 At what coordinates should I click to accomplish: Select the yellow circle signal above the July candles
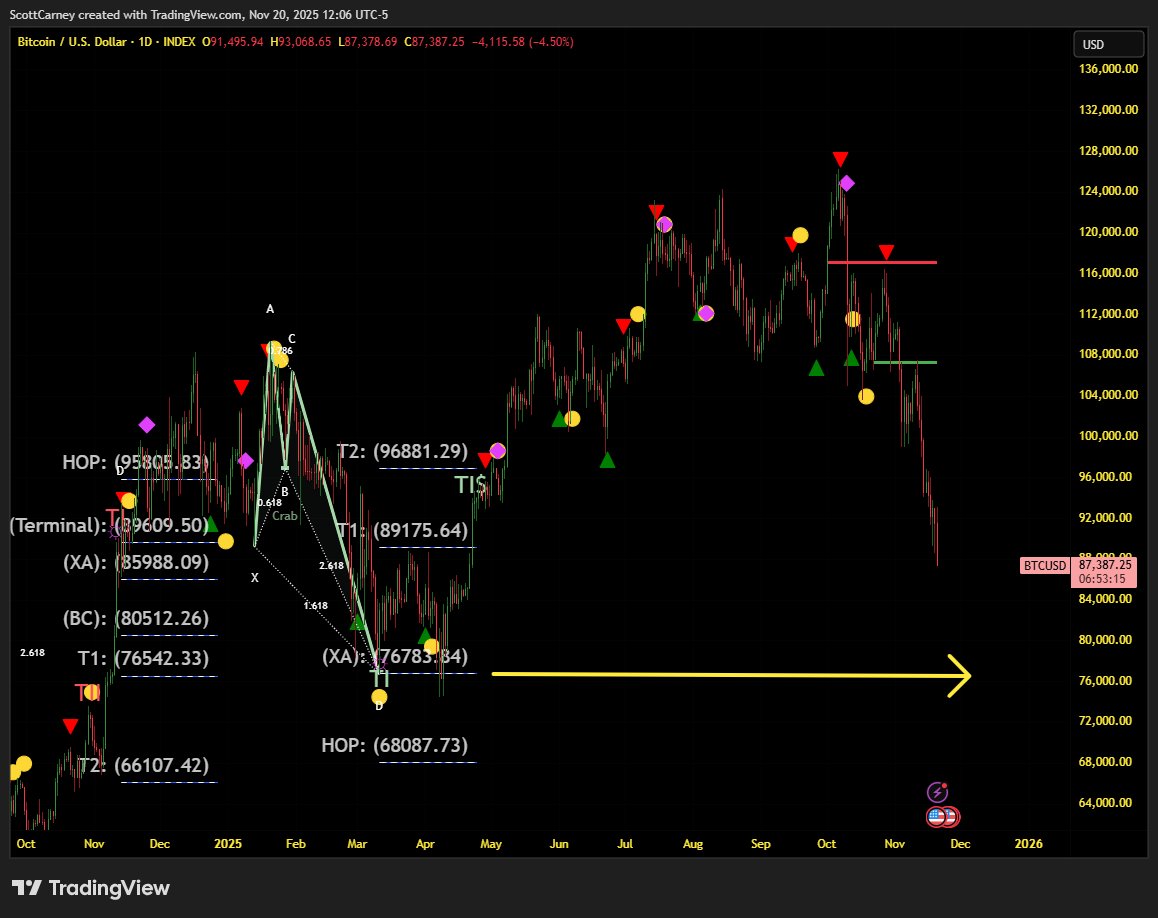tap(637, 313)
